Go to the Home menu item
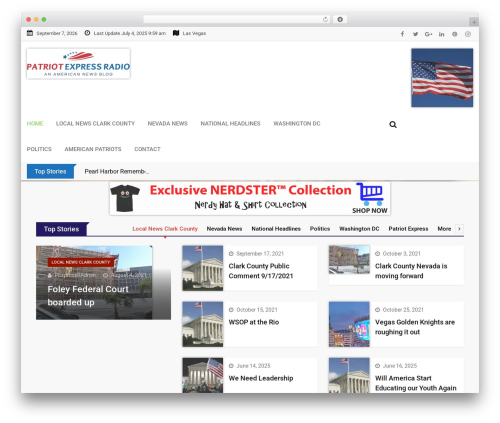Viewport: 500px width, 423px height. pyautogui.click(x=35, y=124)
